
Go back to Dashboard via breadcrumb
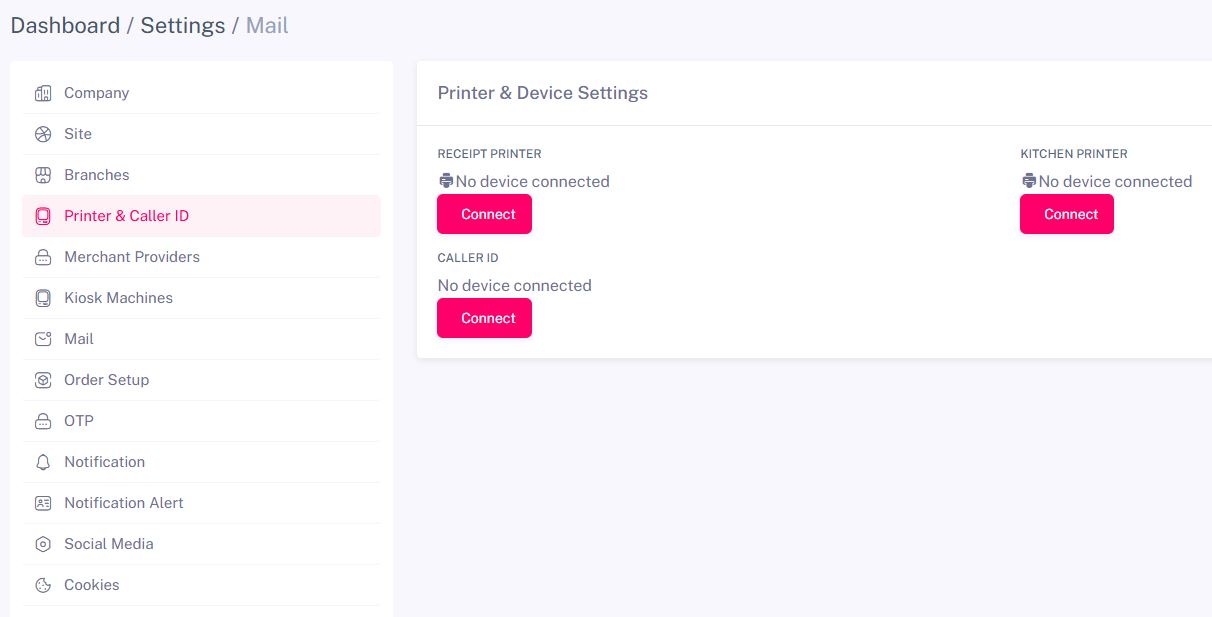coord(65,24)
